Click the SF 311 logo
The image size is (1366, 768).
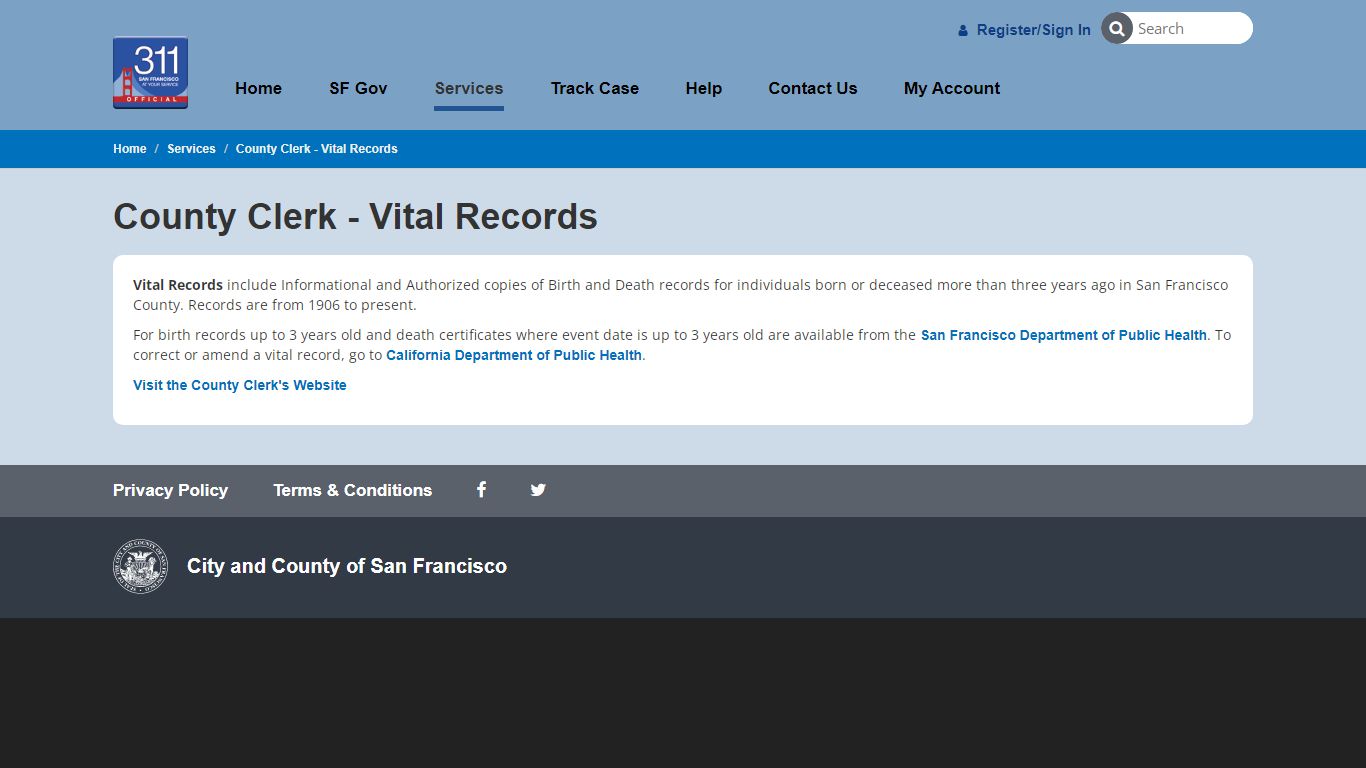(x=150, y=72)
